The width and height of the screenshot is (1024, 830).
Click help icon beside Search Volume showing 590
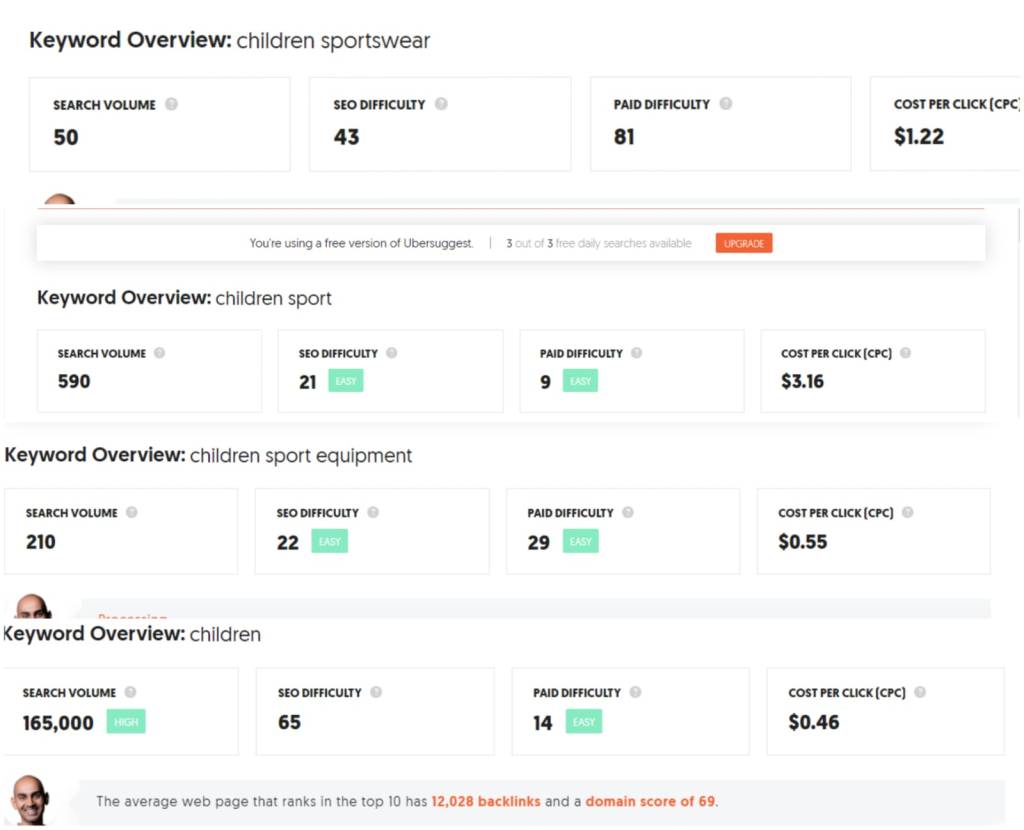coord(160,353)
